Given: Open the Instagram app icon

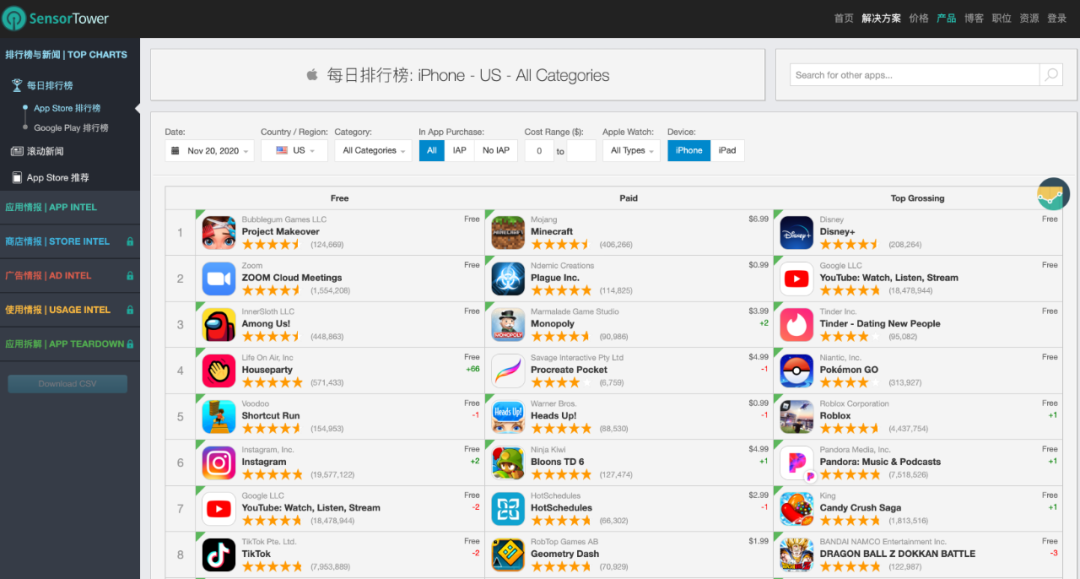Looking at the screenshot, I should click(x=219, y=463).
